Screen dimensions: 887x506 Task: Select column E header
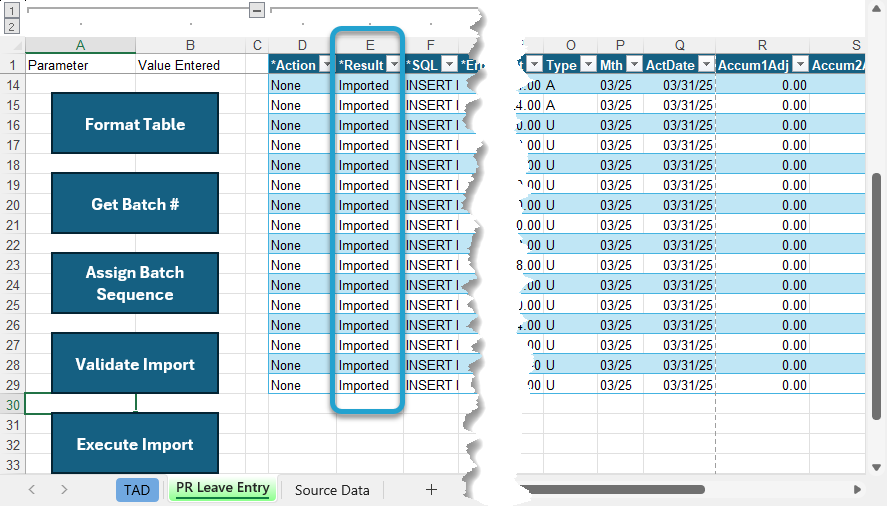click(x=370, y=45)
